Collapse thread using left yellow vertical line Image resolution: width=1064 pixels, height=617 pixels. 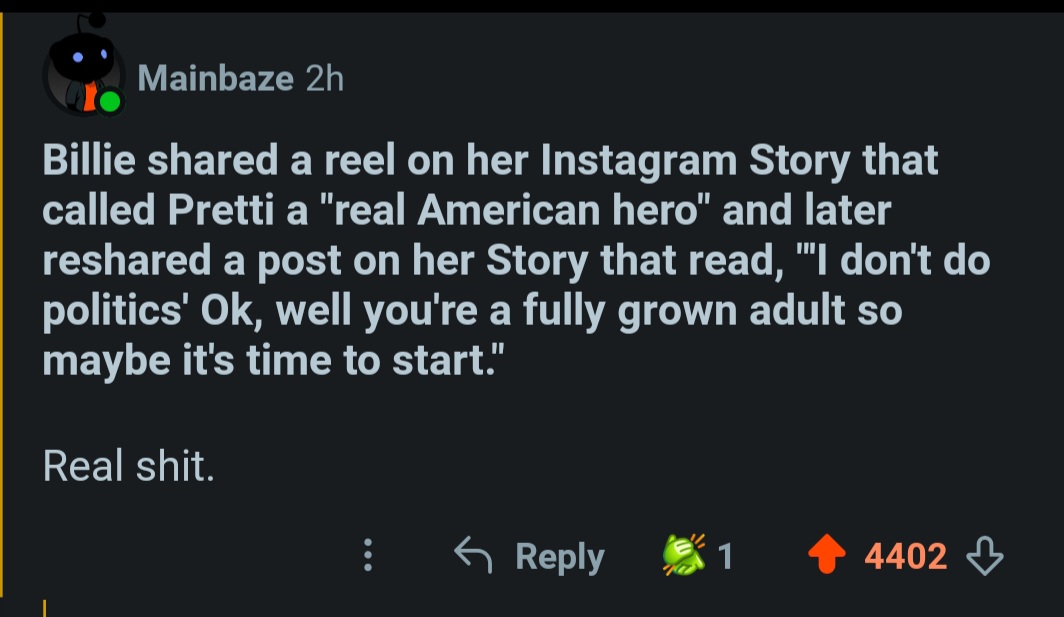pyautogui.click(x=3, y=300)
